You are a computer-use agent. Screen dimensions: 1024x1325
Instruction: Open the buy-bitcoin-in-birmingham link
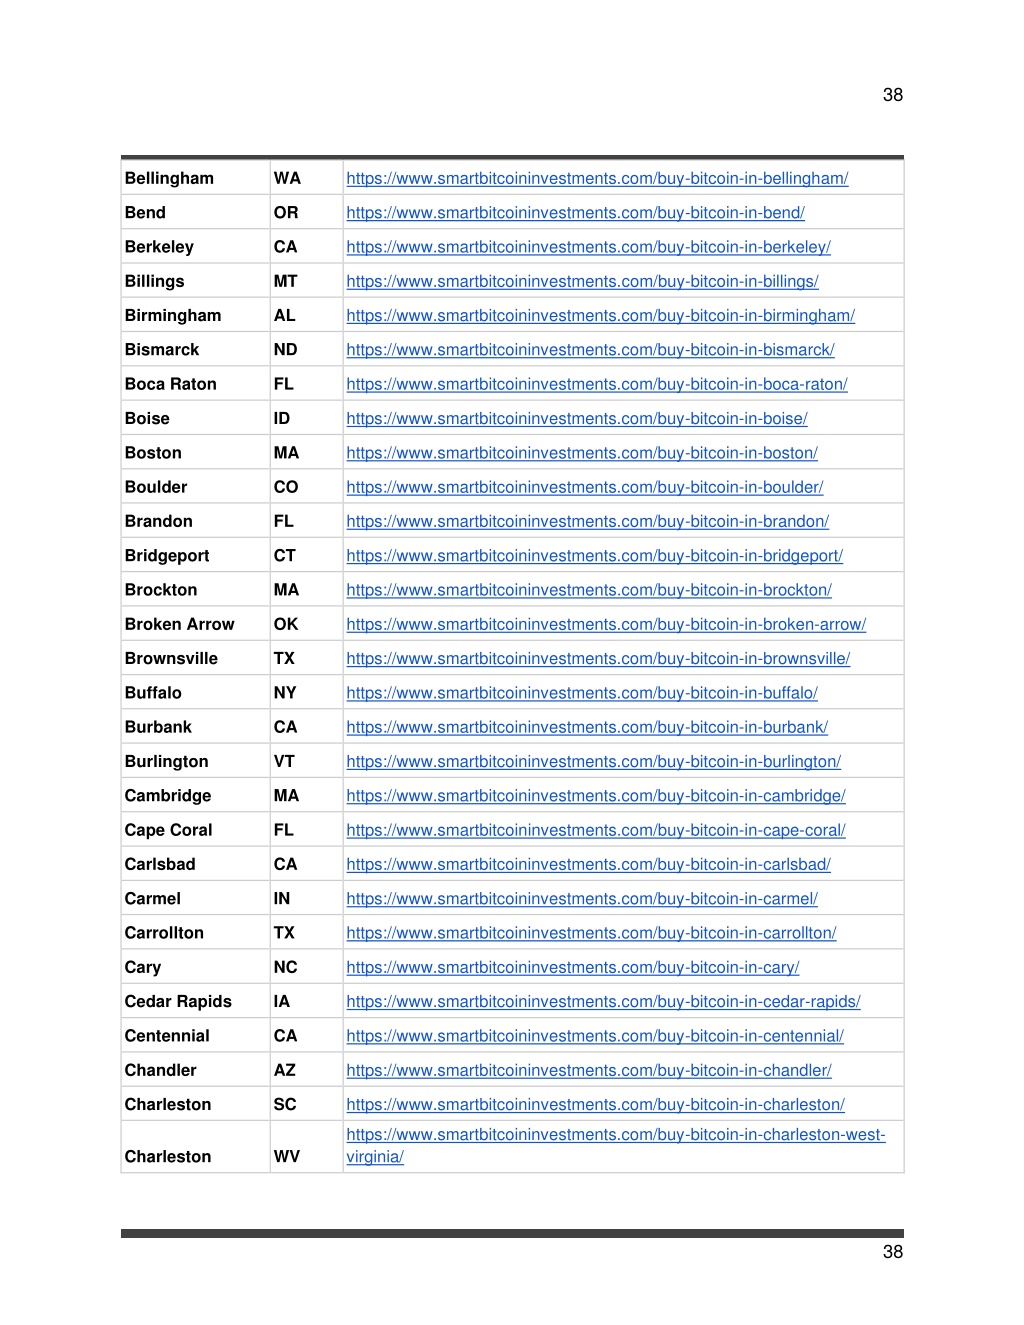[600, 316]
